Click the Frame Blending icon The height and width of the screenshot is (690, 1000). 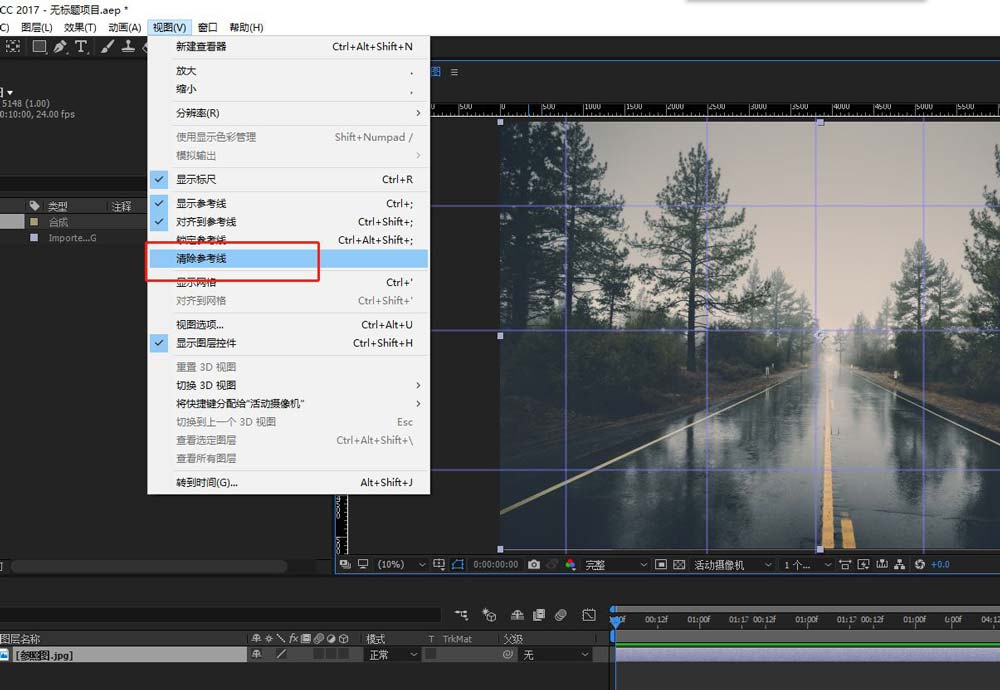tap(539, 615)
